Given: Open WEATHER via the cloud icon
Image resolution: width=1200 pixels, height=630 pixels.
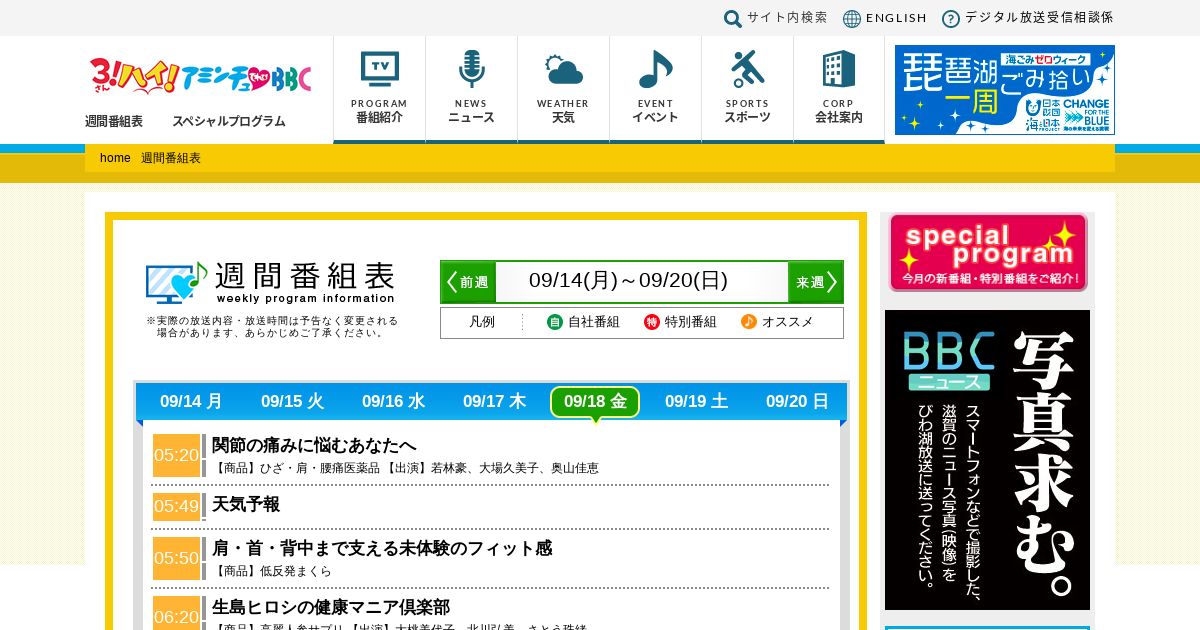Looking at the screenshot, I should 564,70.
